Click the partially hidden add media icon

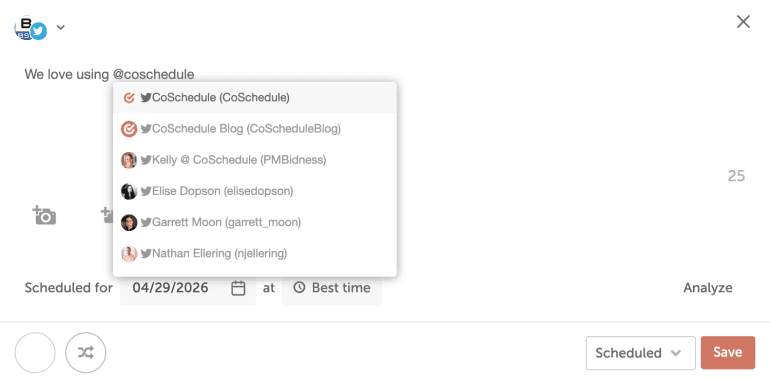[x=107, y=215]
